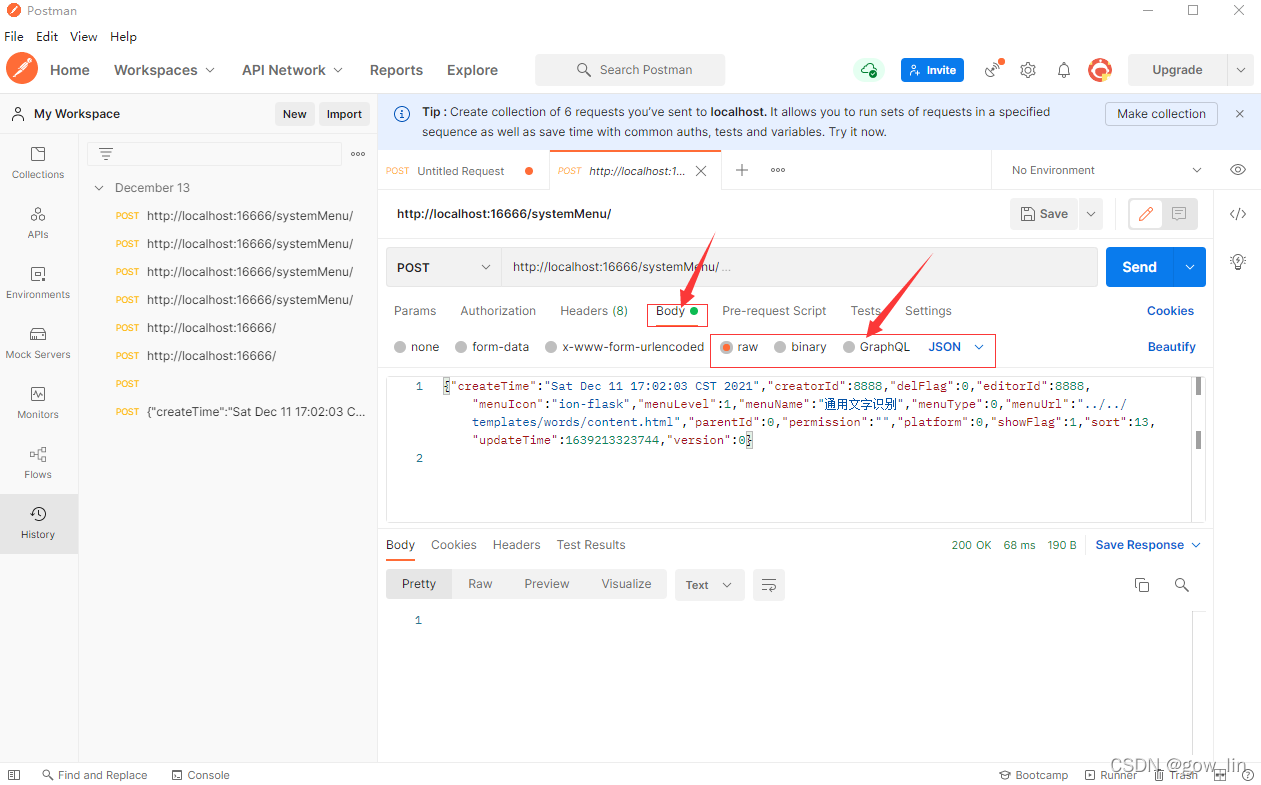Click the Beautify link
Viewport: 1261px width, 785px height.
pyautogui.click(x=1172, y=347)
